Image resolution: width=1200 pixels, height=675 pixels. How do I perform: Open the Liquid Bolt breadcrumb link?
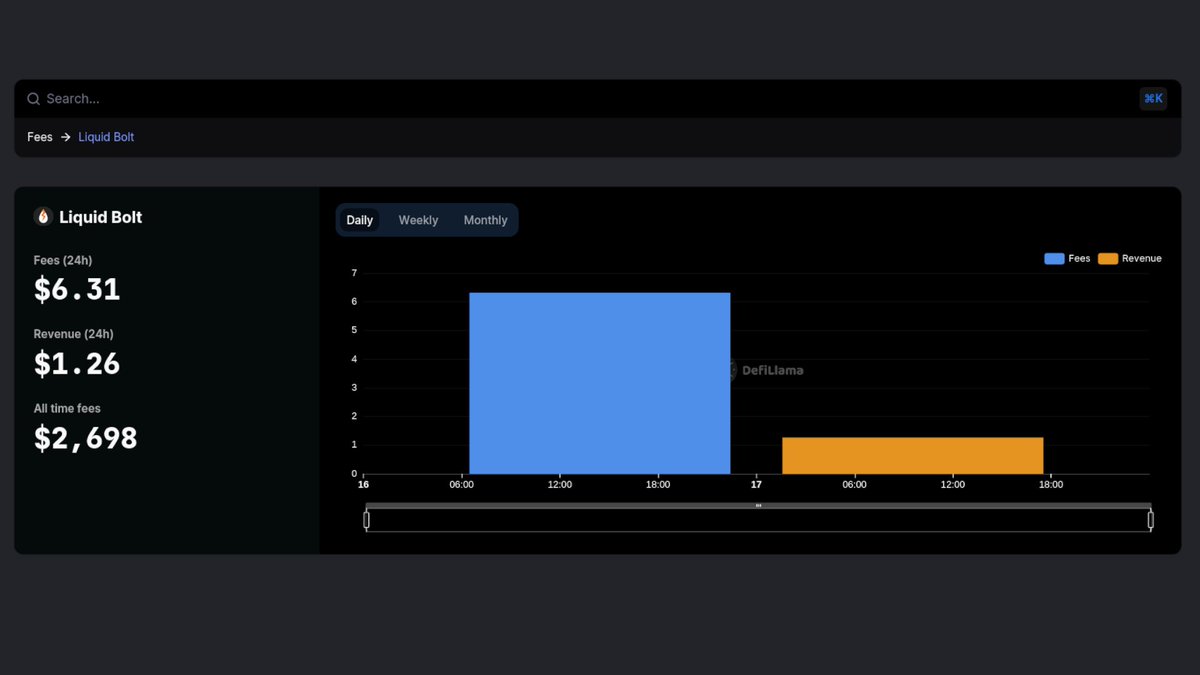106,137
